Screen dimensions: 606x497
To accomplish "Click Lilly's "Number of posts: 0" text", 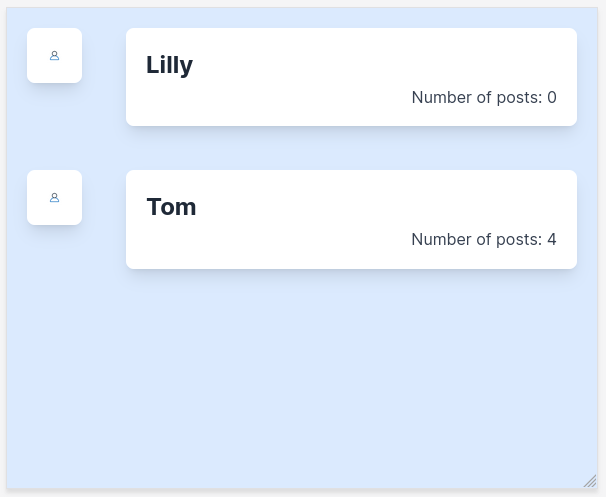I will tap(484, 97).
